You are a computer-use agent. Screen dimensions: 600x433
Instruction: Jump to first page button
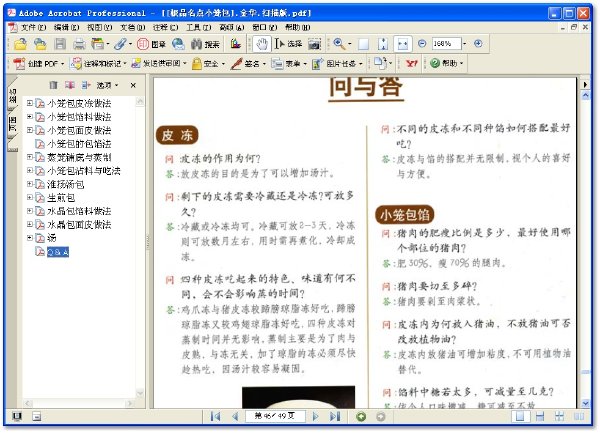coord(215,416)
